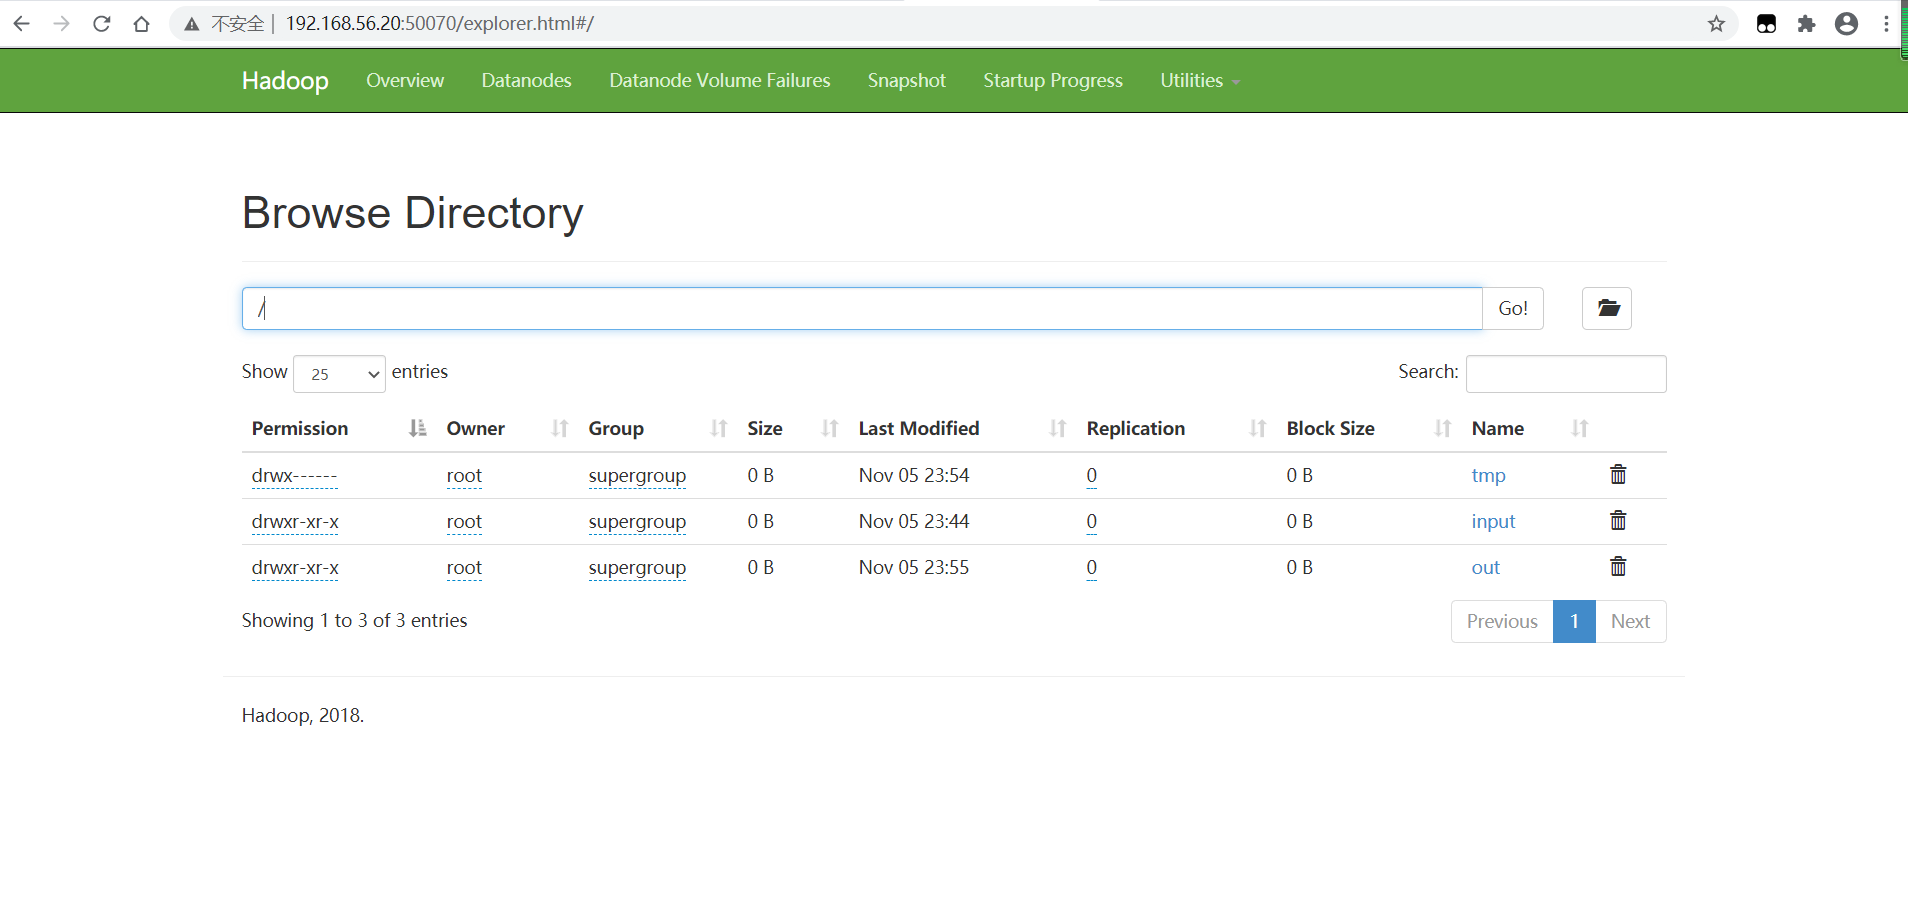Select 'Nov 05 23:54' modified date text
The height and width of the screenshot is (911, 1908).
914,476
